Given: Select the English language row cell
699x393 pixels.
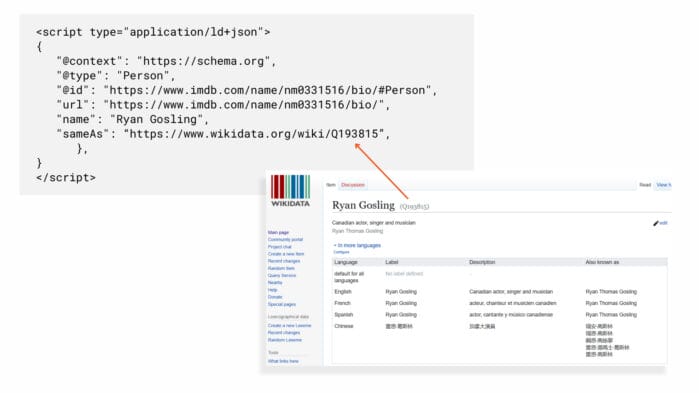Looking at the screenshot, I should click(x=343, y=291).
